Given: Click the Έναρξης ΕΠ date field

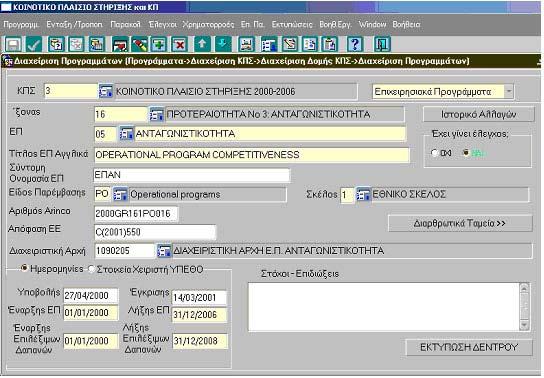Looking at the screenshot, I should pos(91,313).
